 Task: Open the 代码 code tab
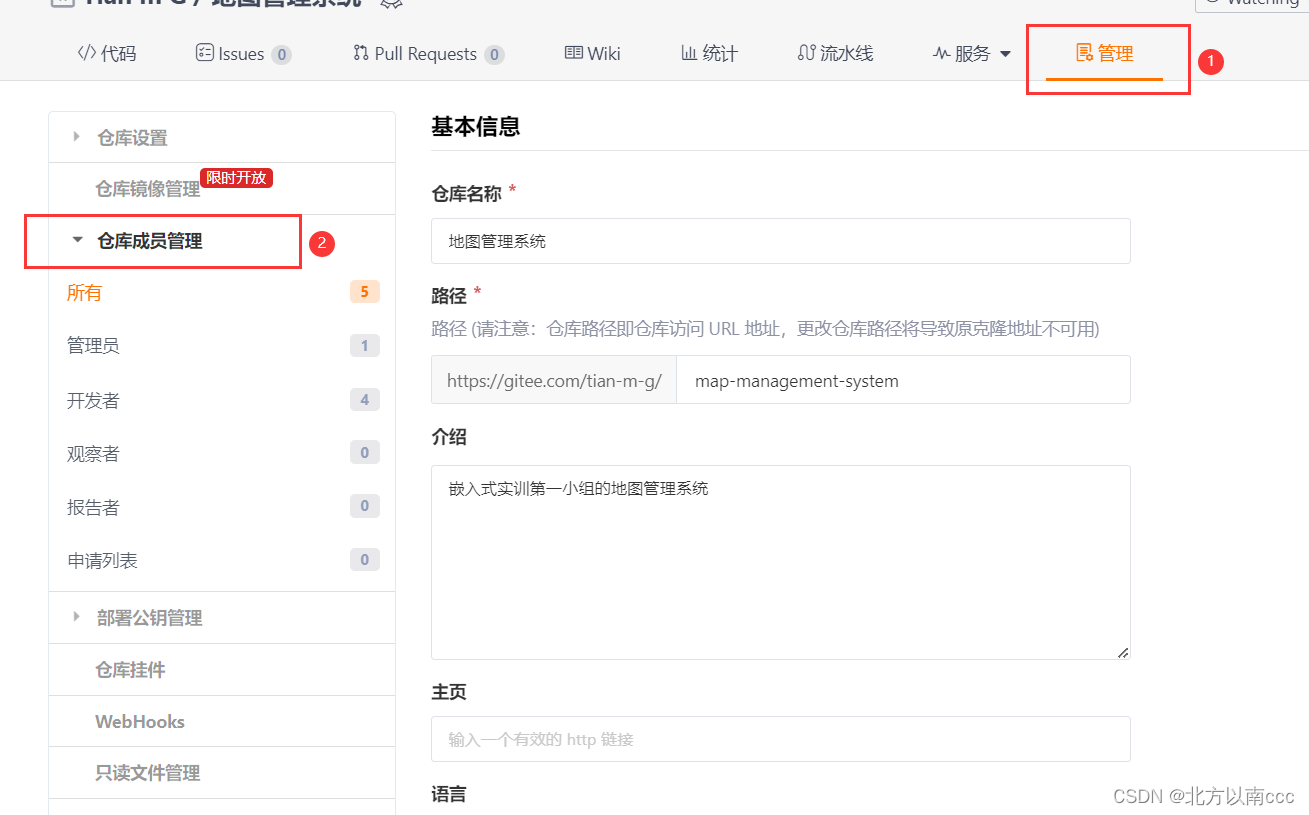pyautogui.click(x=106, y=53)
